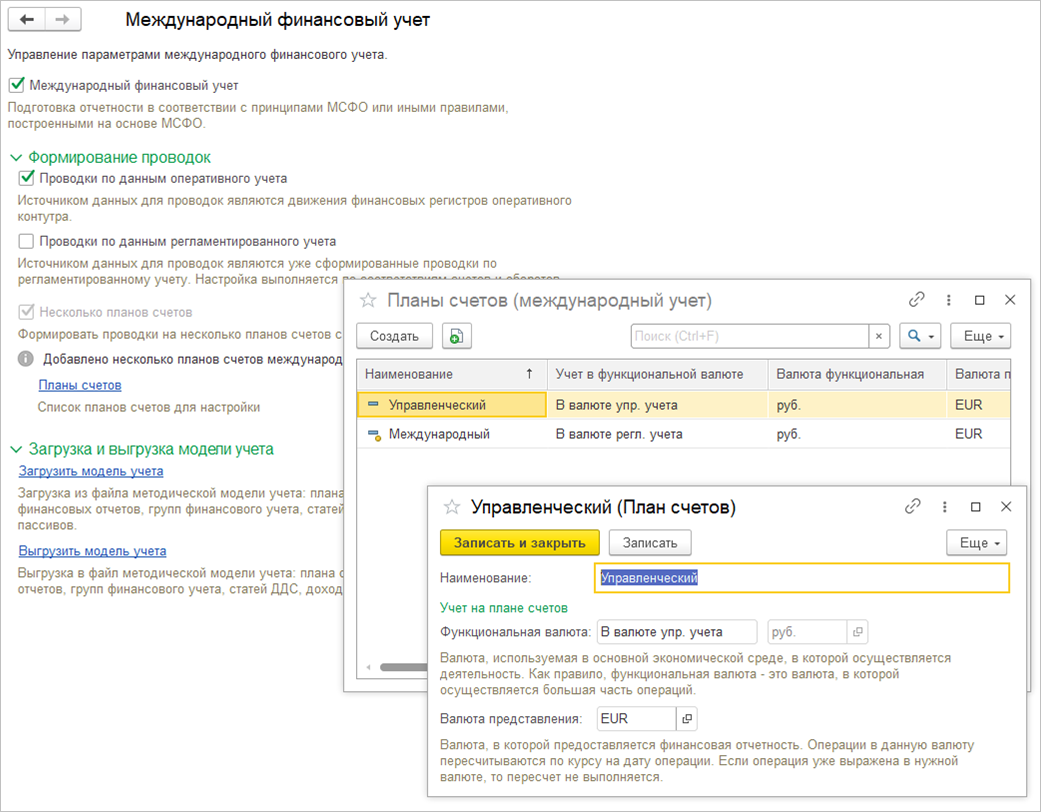Viewport: 1041px width, 812px height.
Task: Open EUR currency via Валюта представления open button
Action: click(686, 718)
